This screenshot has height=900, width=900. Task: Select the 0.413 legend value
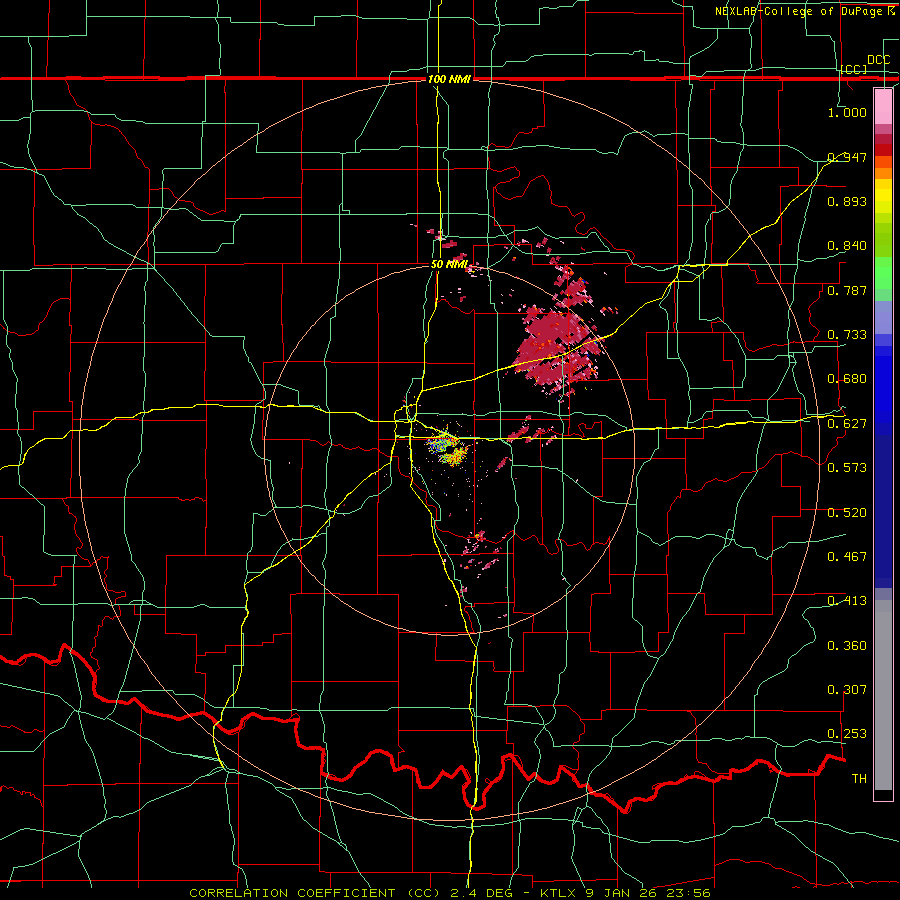pos(847,601)
